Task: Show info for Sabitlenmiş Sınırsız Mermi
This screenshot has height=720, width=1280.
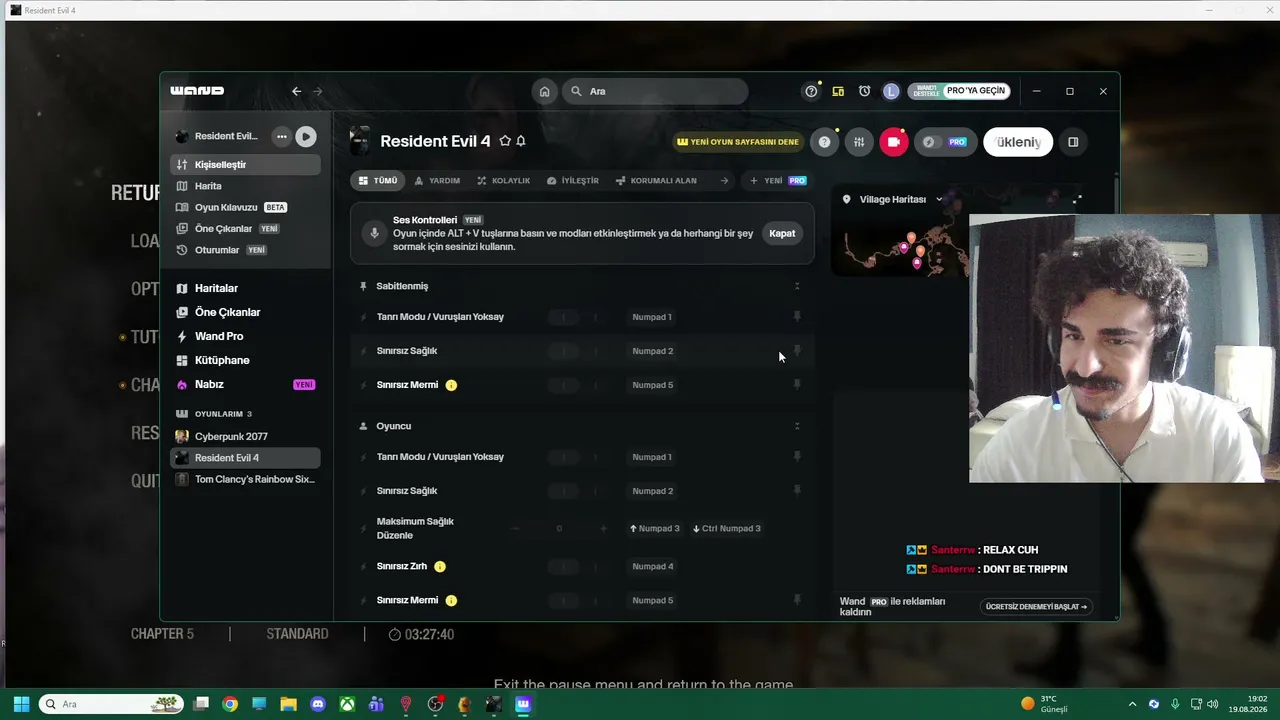Action: (x=451, y=385)
